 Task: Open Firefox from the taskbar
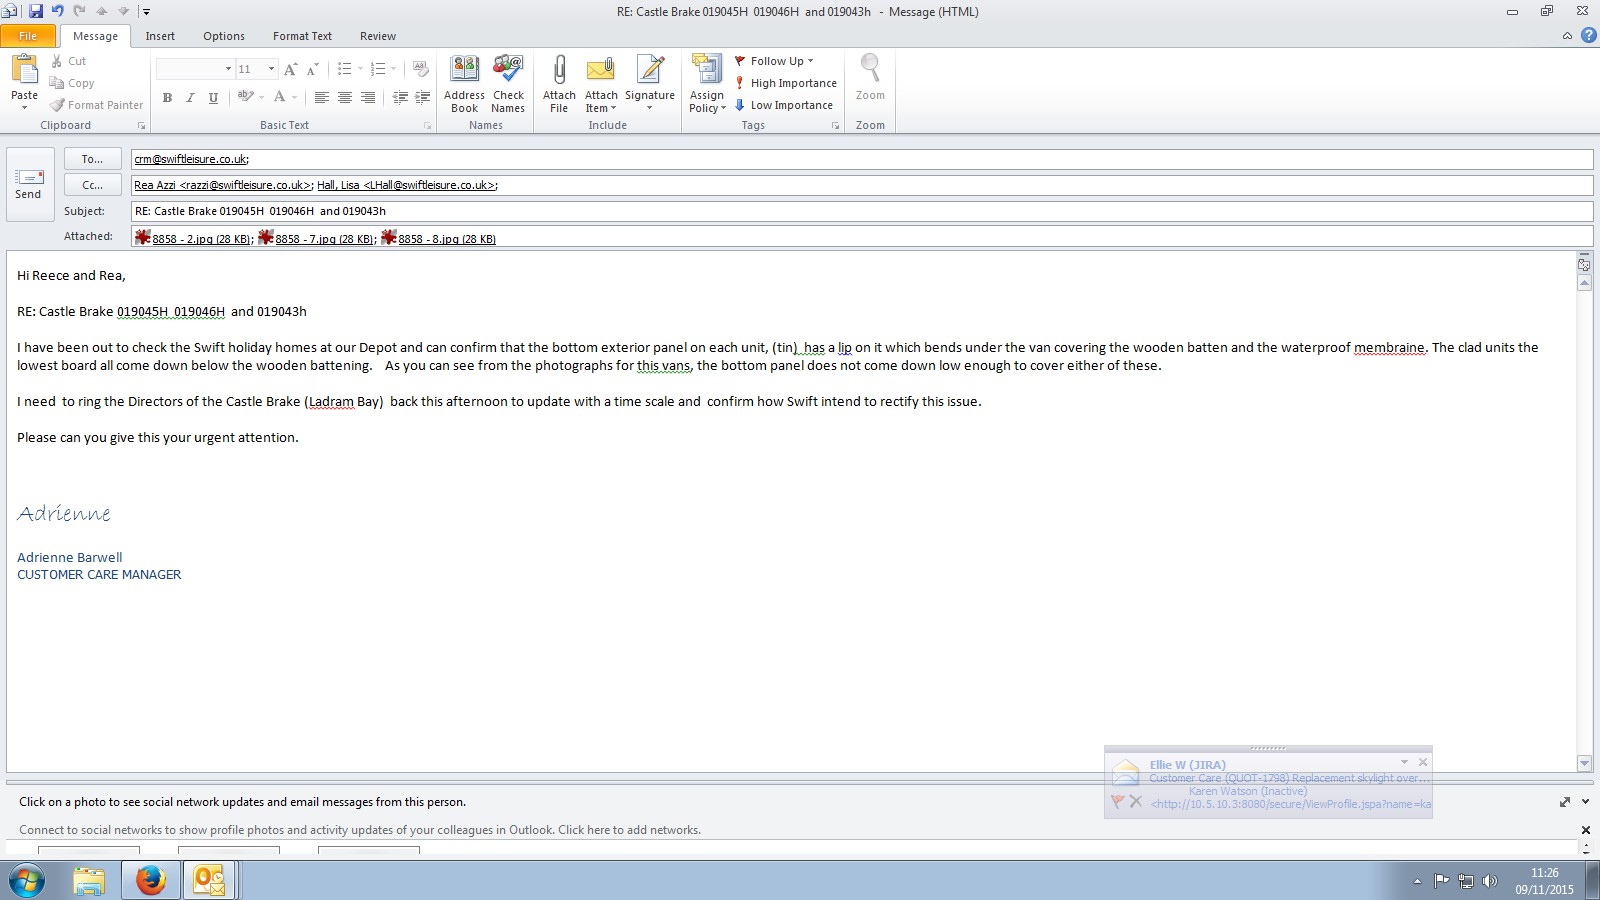click(x=150, y=880)
